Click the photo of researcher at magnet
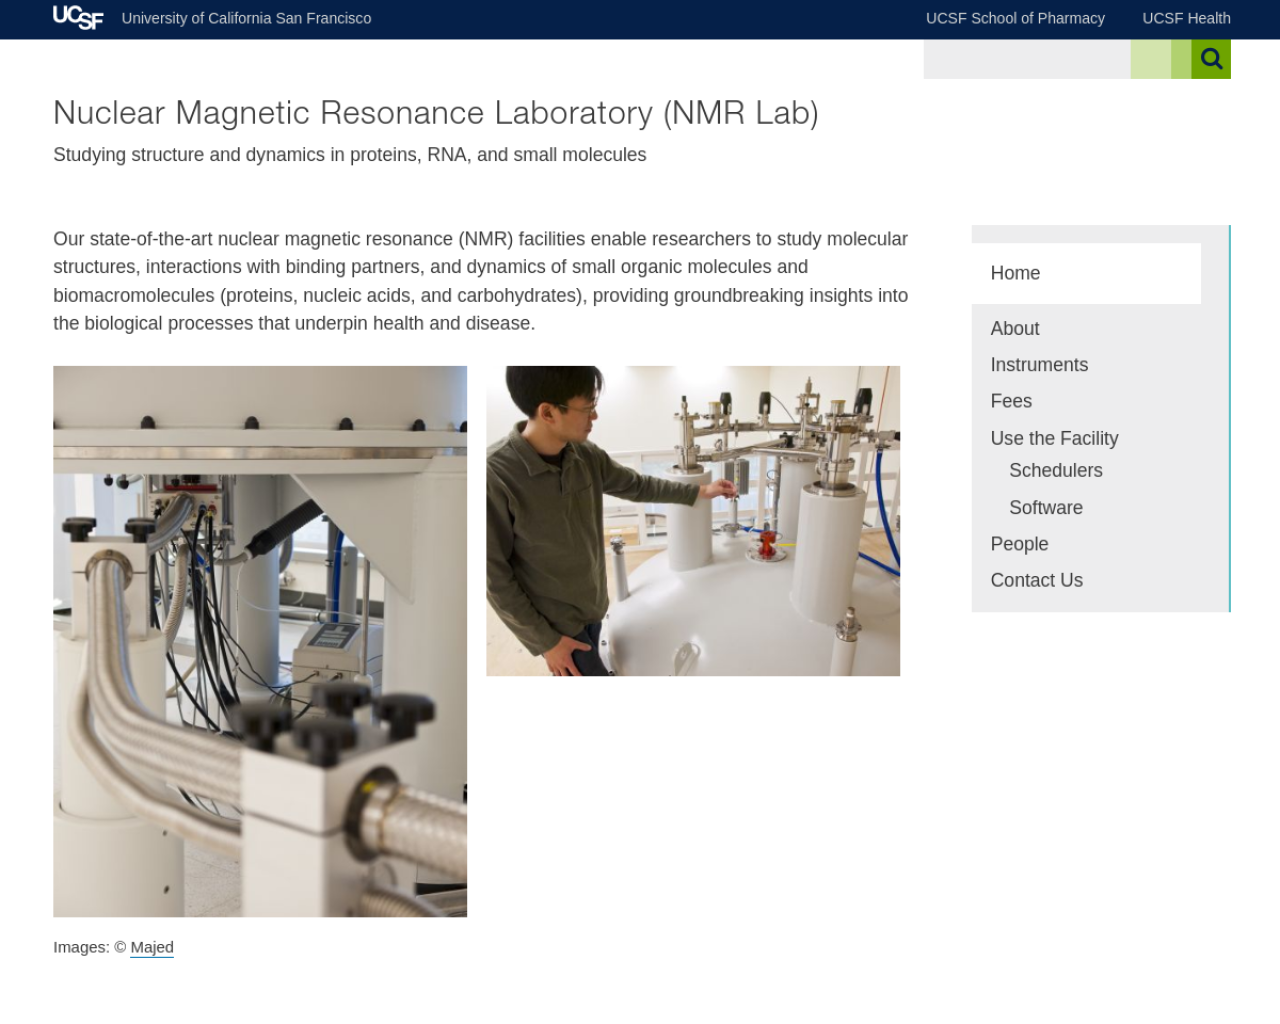 [693, 521]
